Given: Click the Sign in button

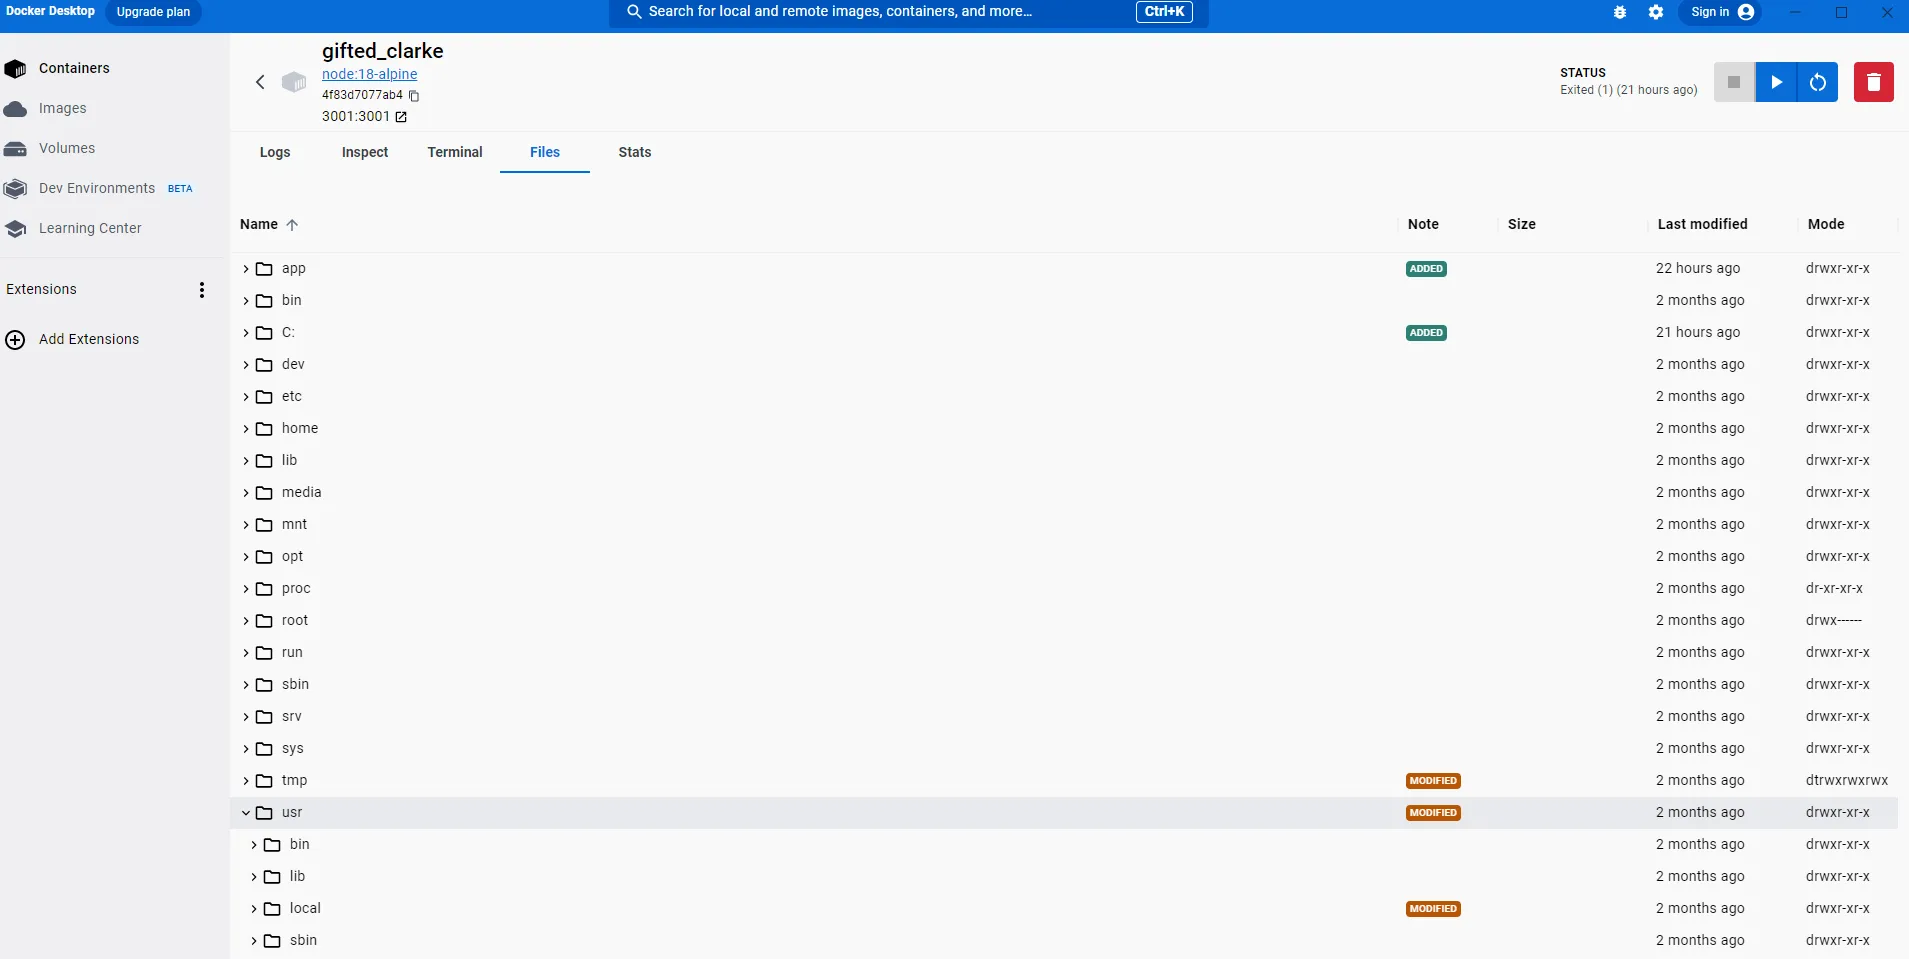Looking at the screenshot, I should coord(1720,12).
